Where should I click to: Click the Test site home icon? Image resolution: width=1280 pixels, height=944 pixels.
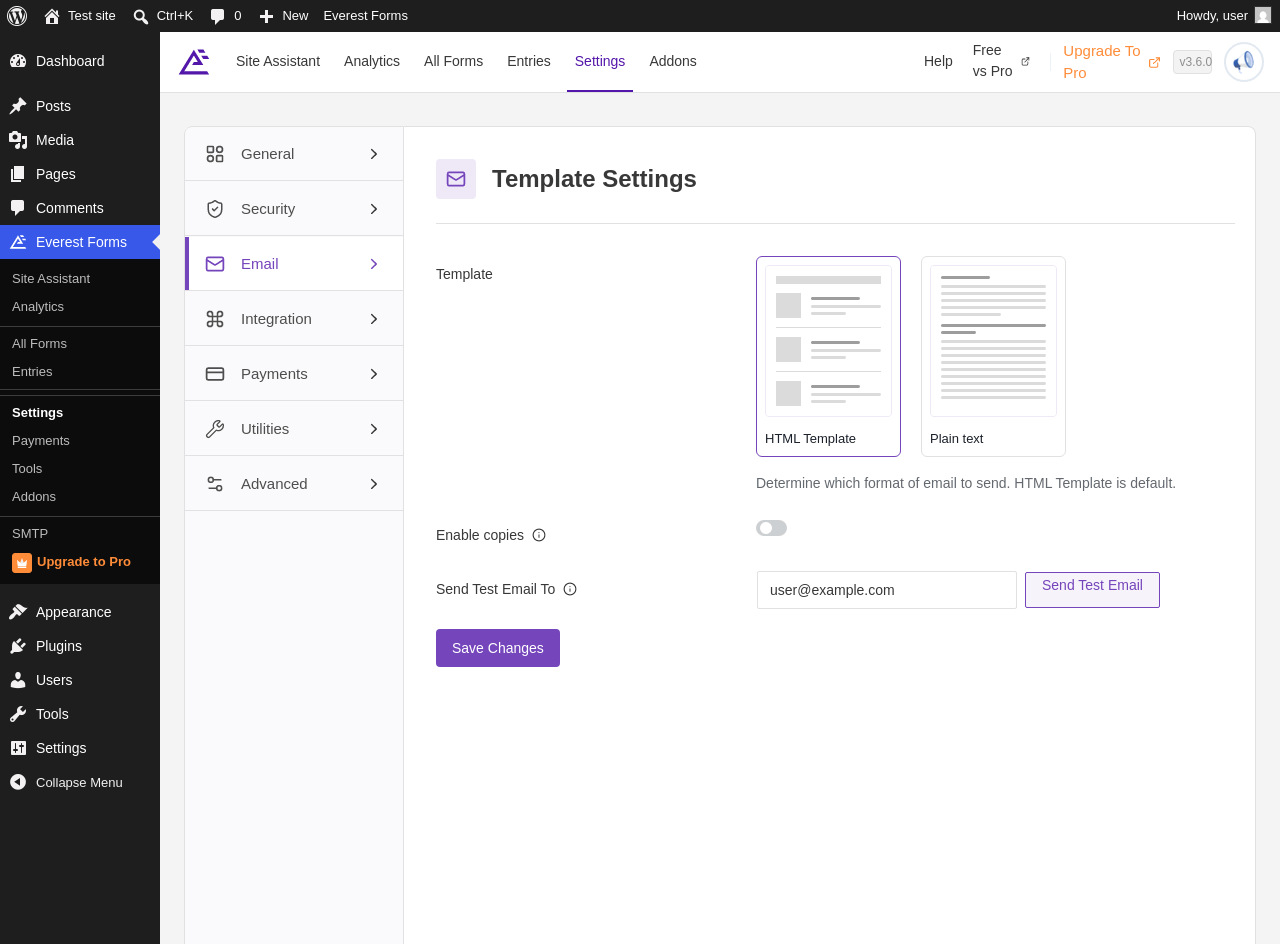pyautogui.click(x=52, y=16)
